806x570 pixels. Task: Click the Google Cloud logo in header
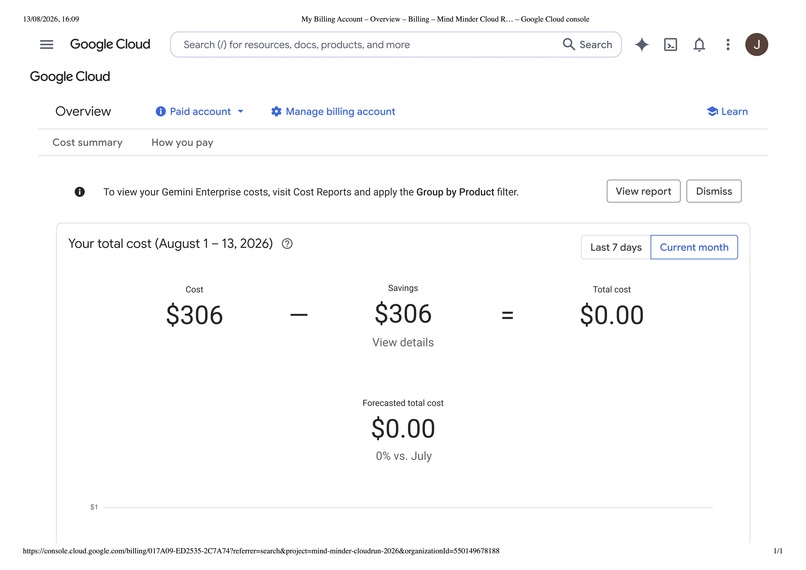(x=110, y=45)
